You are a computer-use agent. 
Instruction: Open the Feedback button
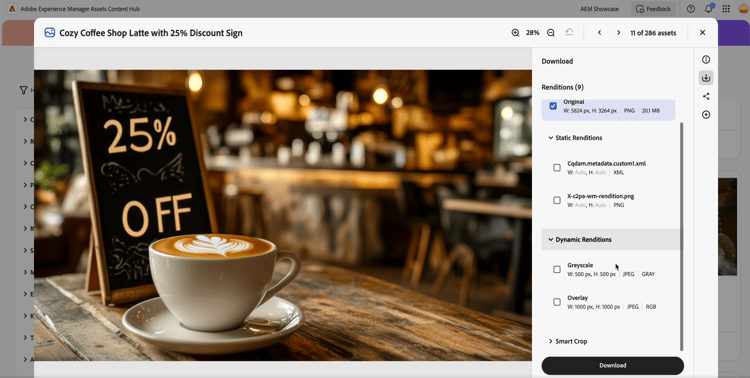point(653,9)
